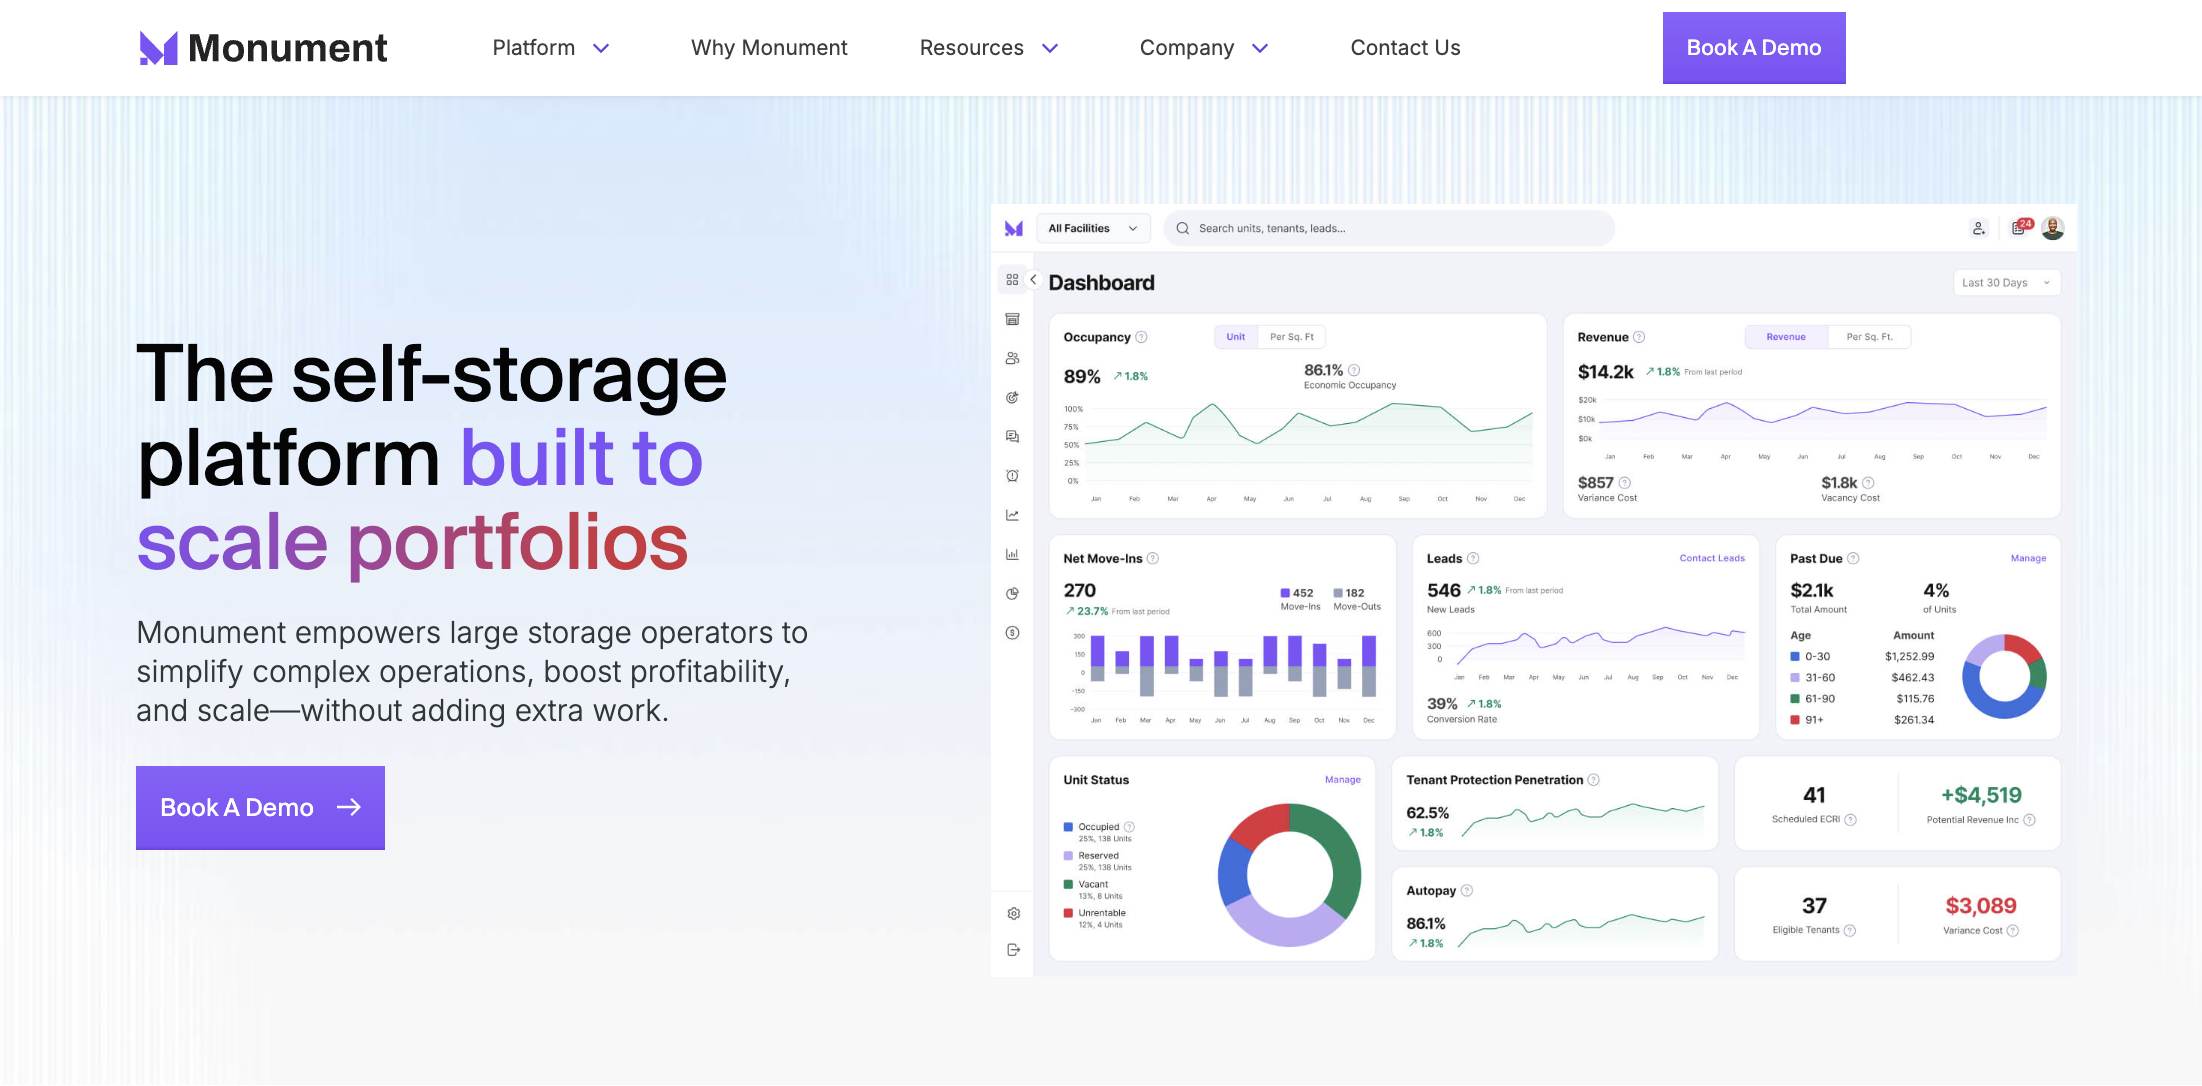Viewport: 2202px width, 1086px height.
Task: Switch Revenue card to Per Sq. Ft.
Action: tap(1868, 337)
